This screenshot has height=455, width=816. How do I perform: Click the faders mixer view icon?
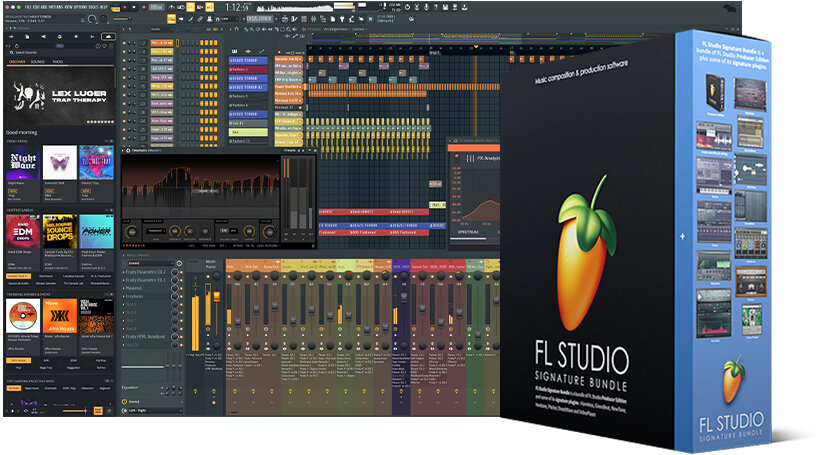coord(314,19)
